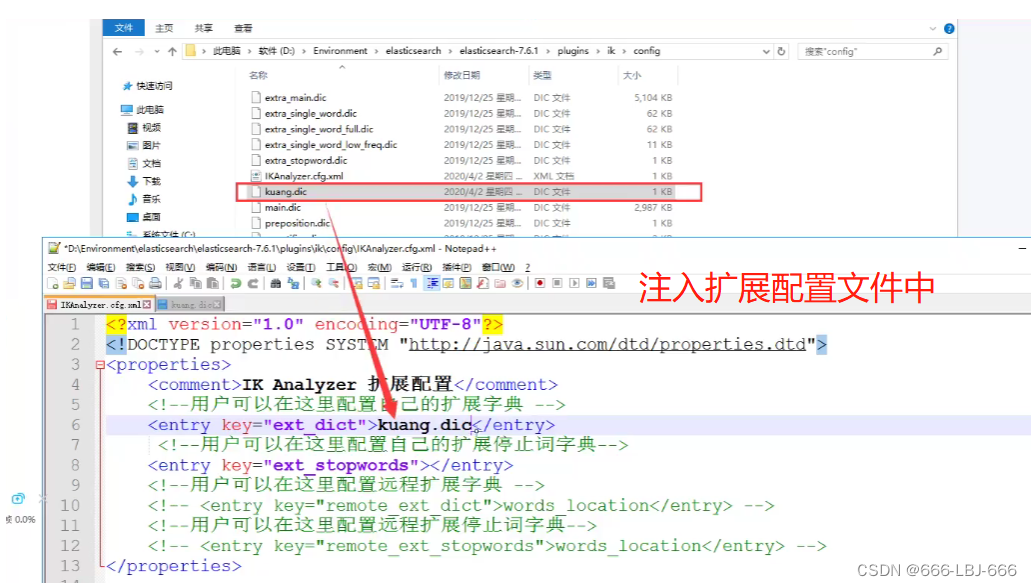Expand address bar history dropdown

[x=766, y=51]
